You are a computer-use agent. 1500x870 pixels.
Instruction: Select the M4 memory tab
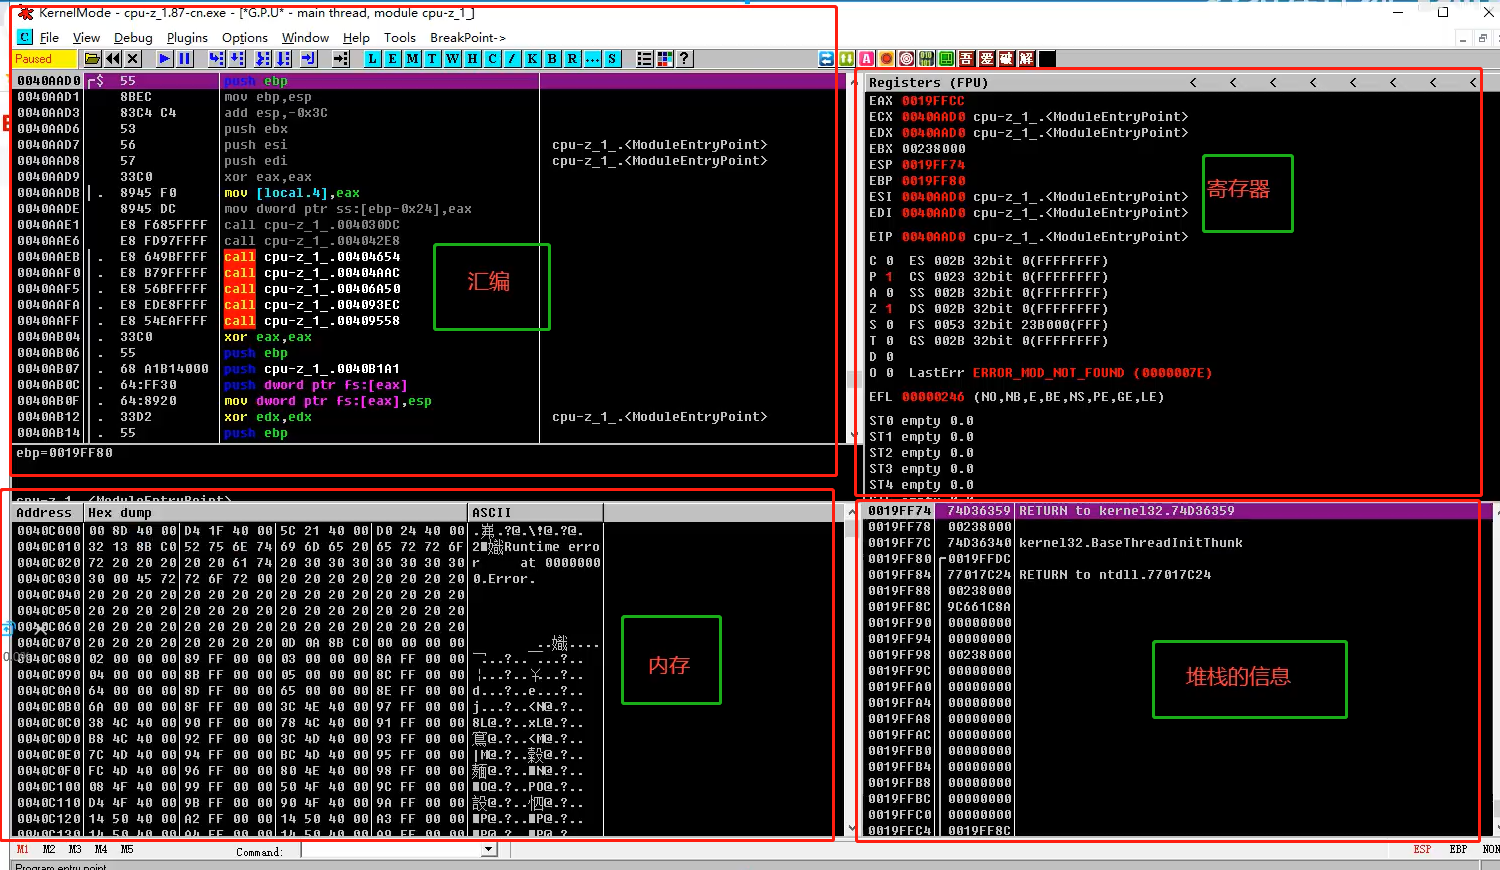tap(101, 849)
